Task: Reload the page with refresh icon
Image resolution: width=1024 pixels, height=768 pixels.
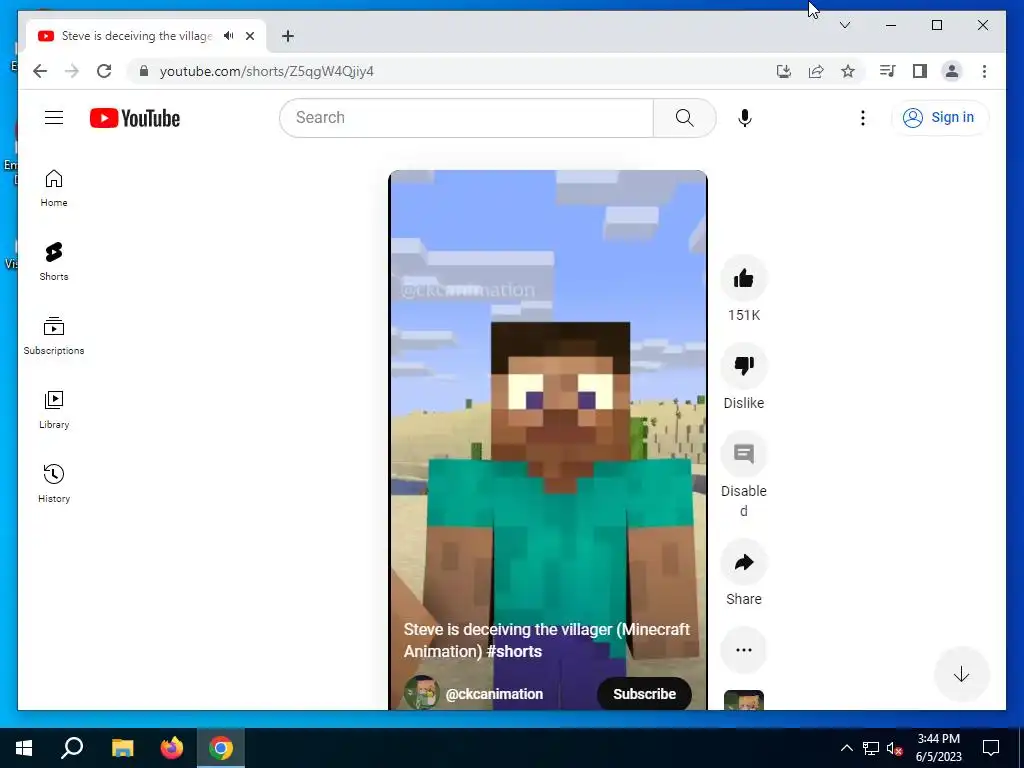Action: coord(104,71)
